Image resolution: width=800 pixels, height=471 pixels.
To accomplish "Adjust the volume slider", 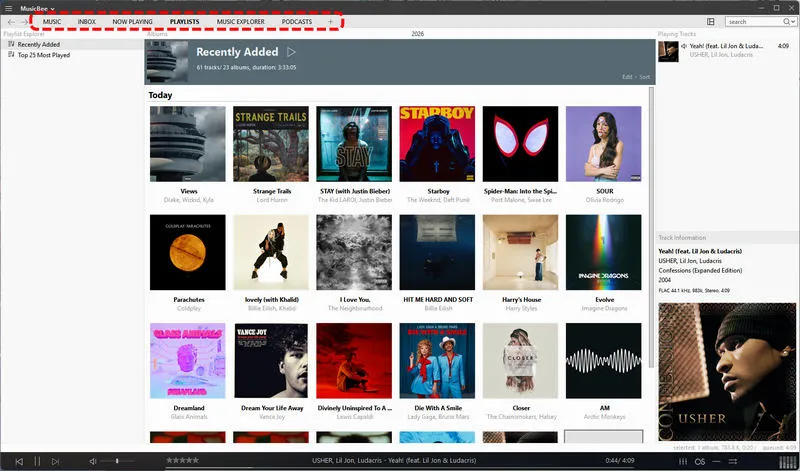I will (x=117, y=461).
